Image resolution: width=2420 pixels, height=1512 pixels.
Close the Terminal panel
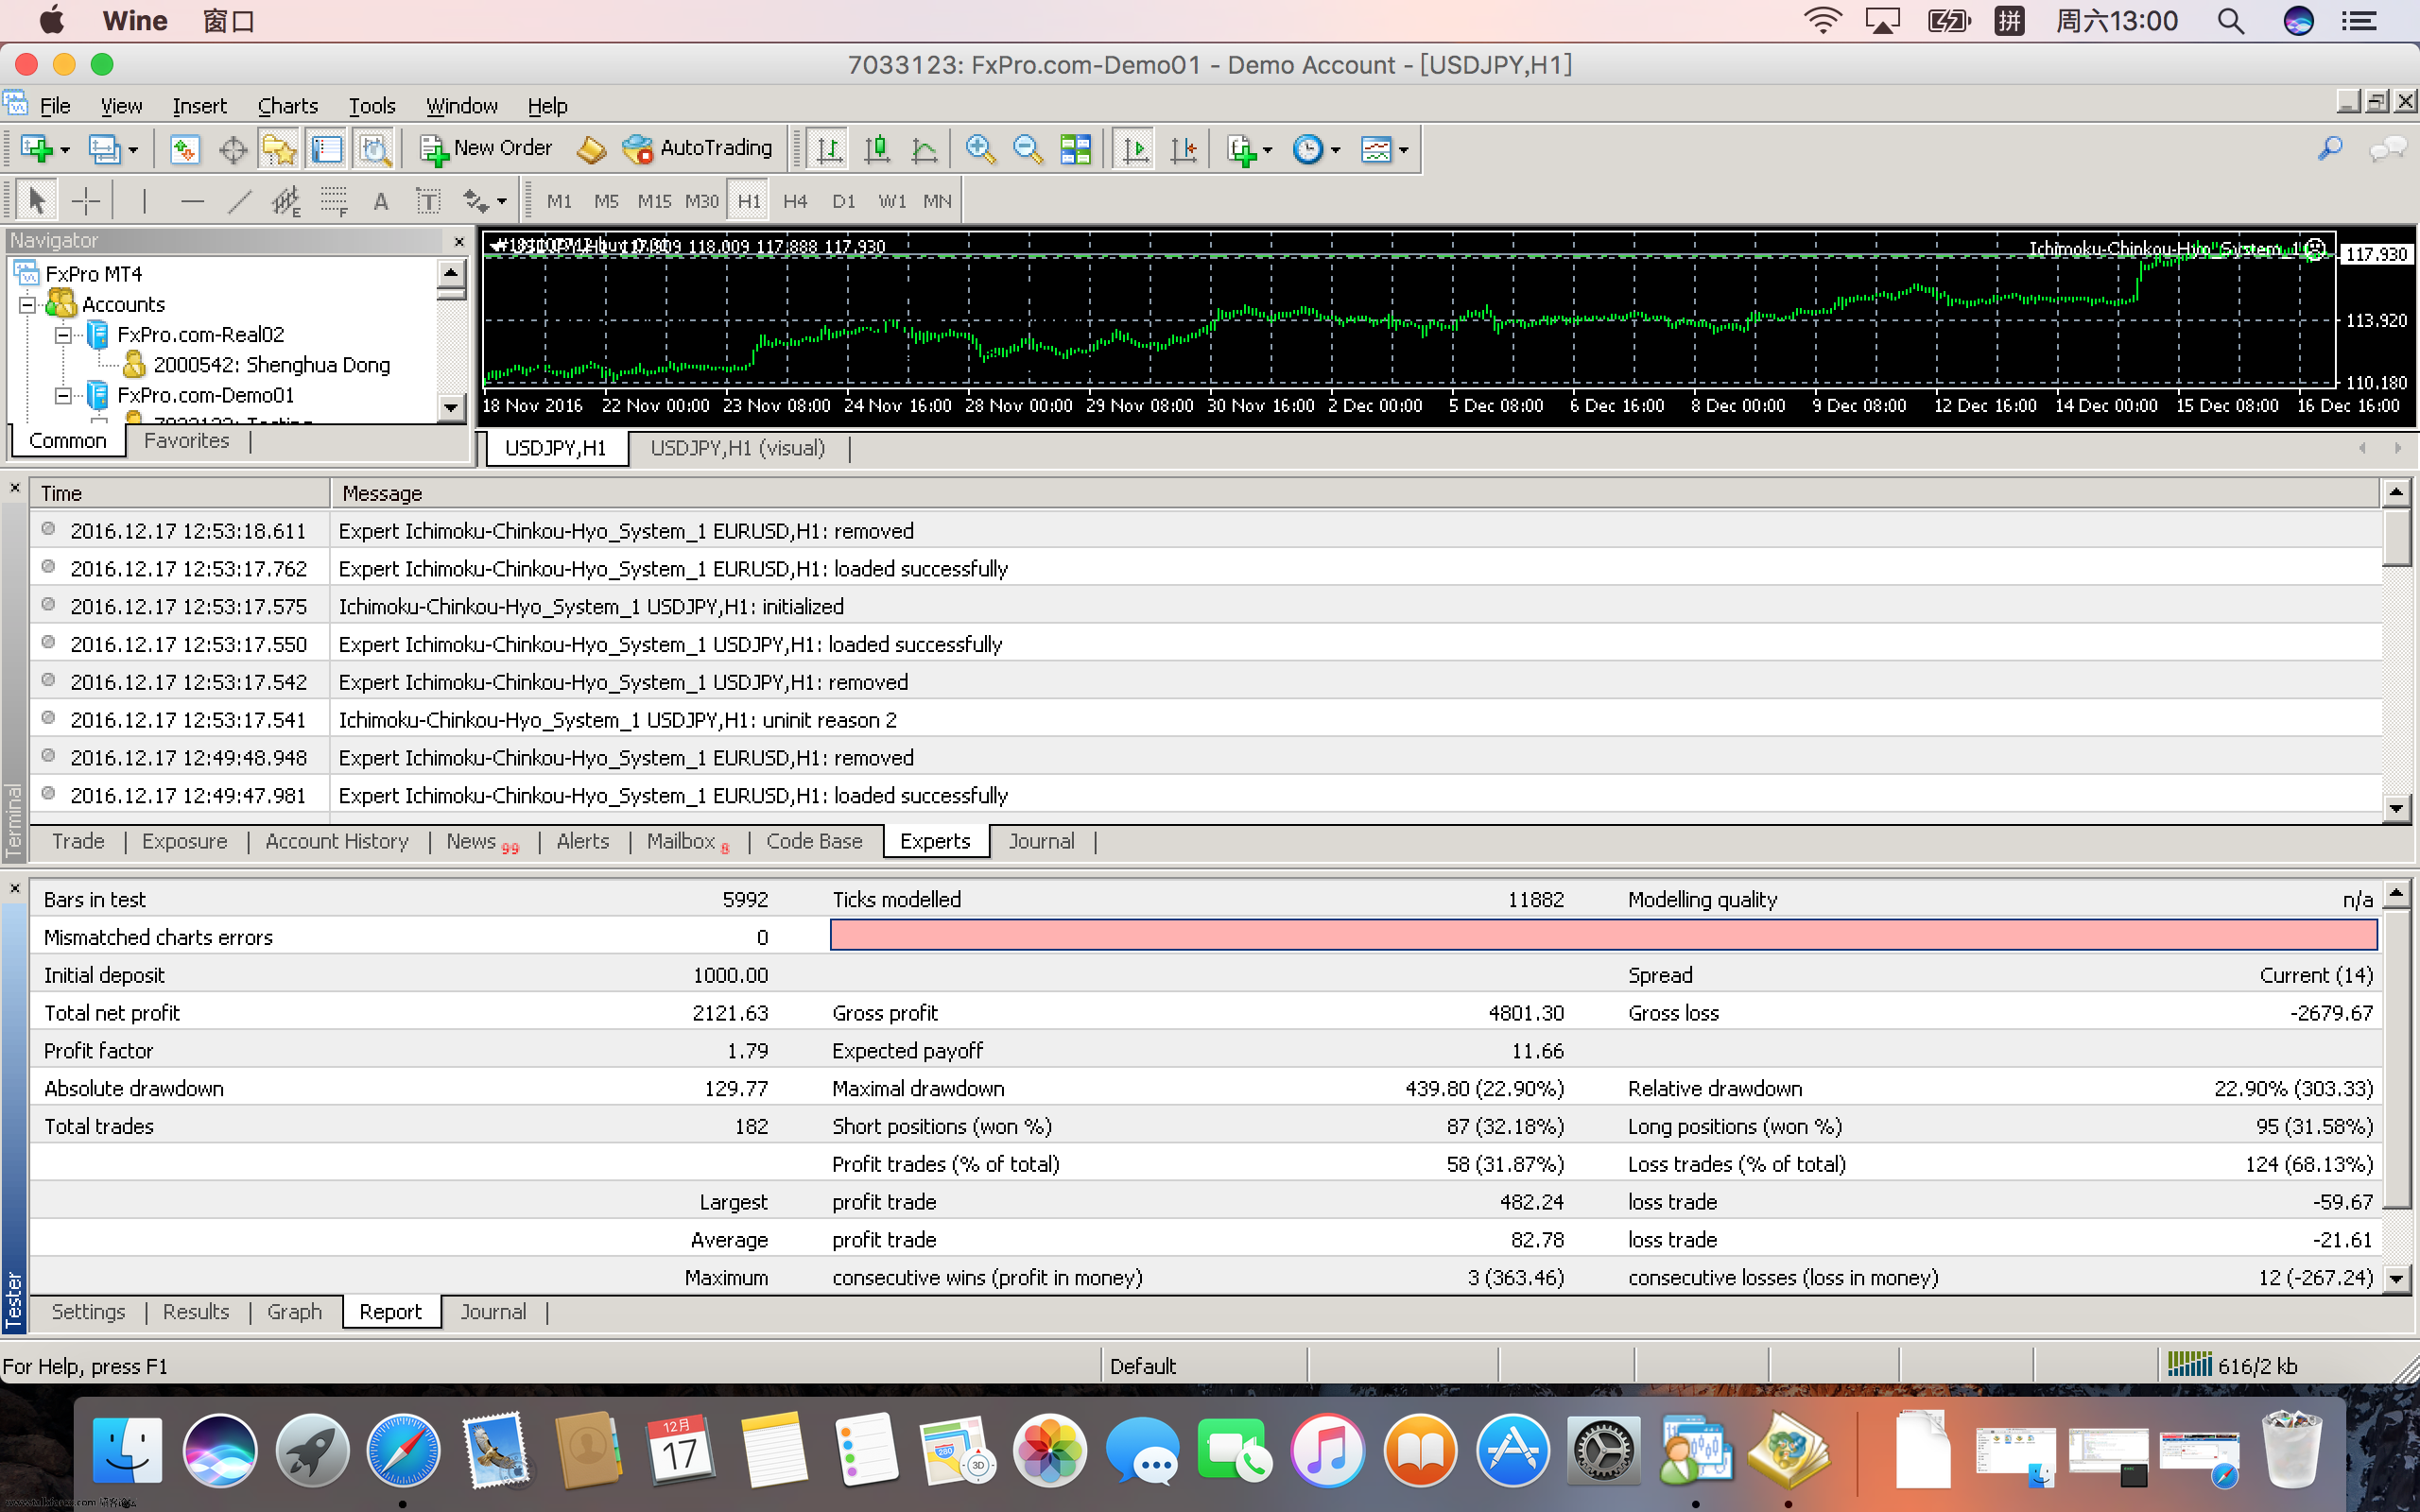pyautogui.click(x=14, y=488)
